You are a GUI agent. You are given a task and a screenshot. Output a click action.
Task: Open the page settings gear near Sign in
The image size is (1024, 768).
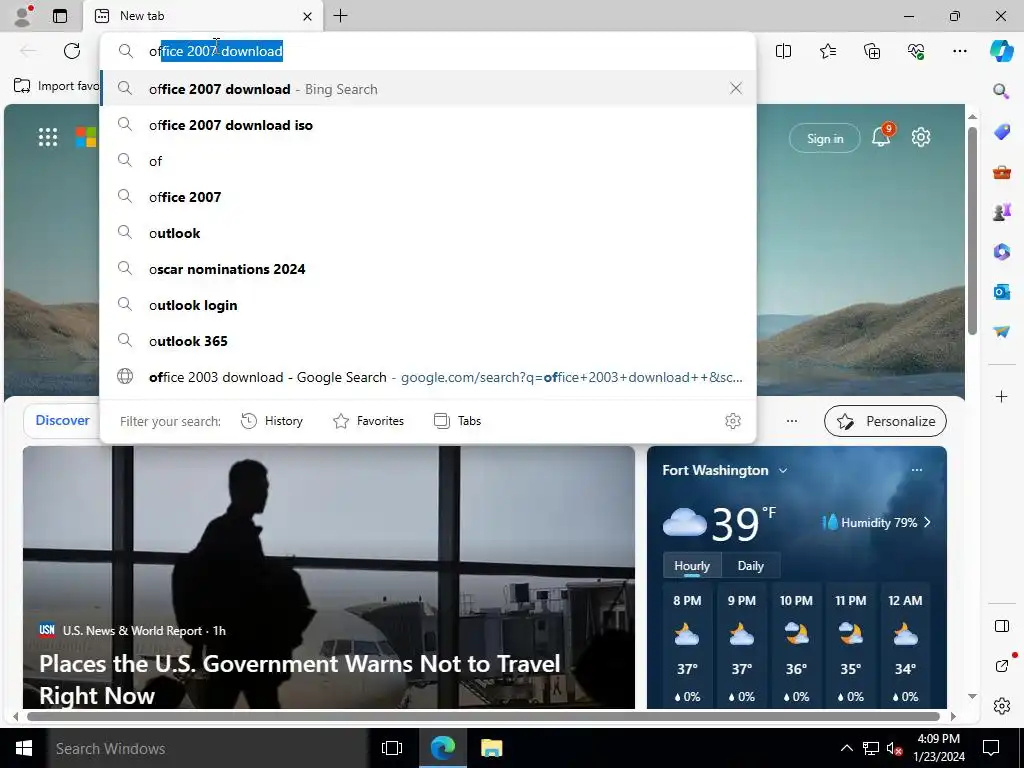pos(921,137)
